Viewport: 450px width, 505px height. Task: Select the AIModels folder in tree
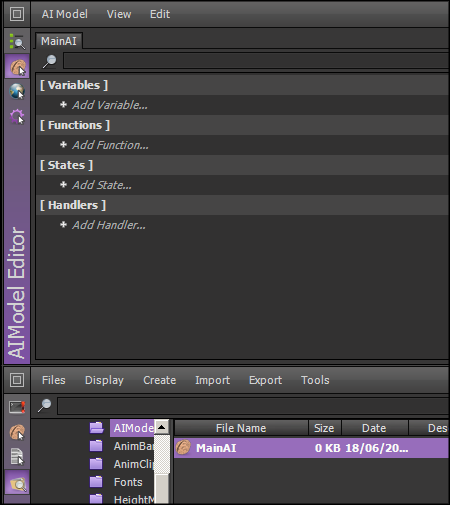pos(132,428)
